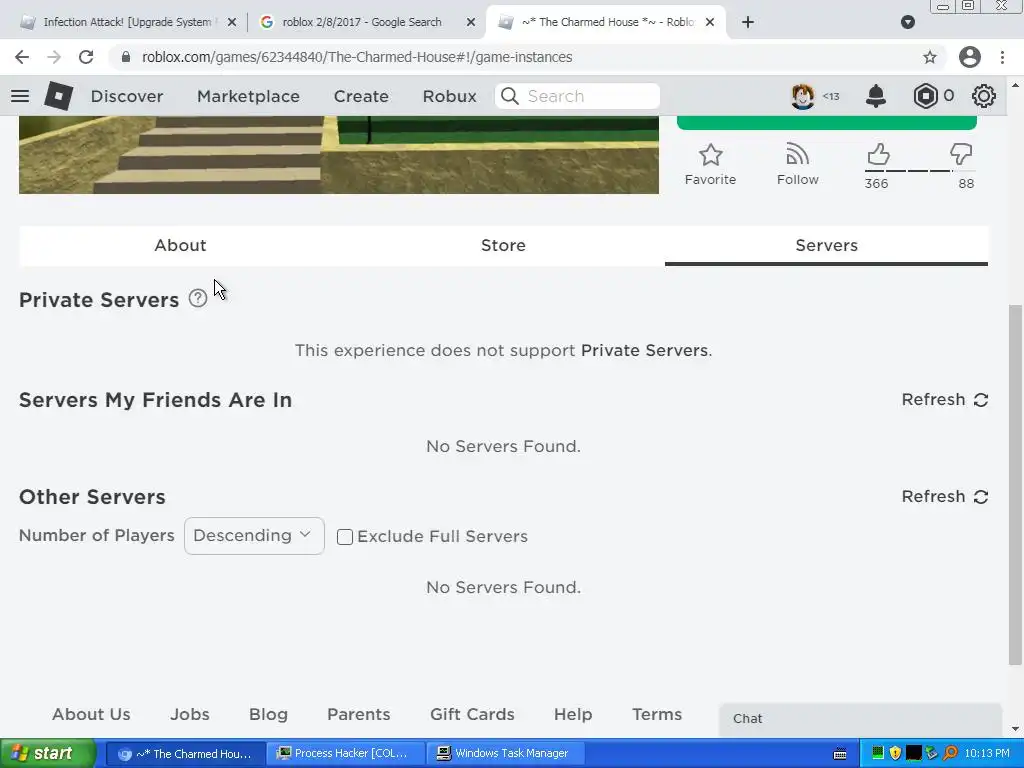1024x768 pixels.
Task: Click the scrollbar down arrow
Action: (1015, 729)
